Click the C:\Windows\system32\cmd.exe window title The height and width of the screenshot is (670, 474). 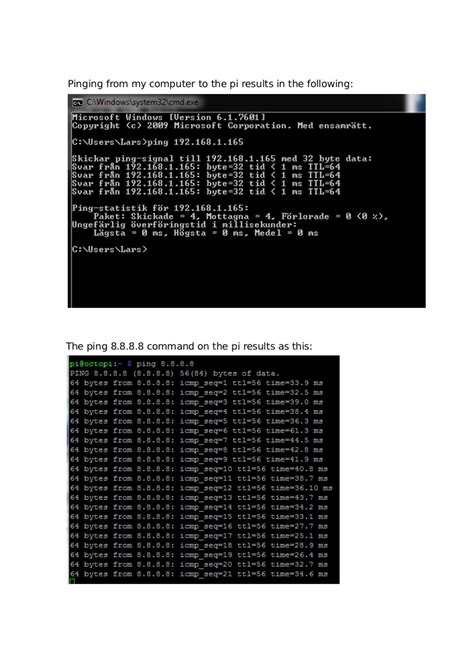142,102
